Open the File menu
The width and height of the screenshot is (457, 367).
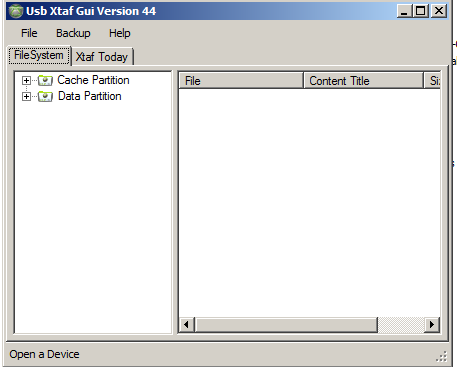pyautogui.click(x=29, y=33)
